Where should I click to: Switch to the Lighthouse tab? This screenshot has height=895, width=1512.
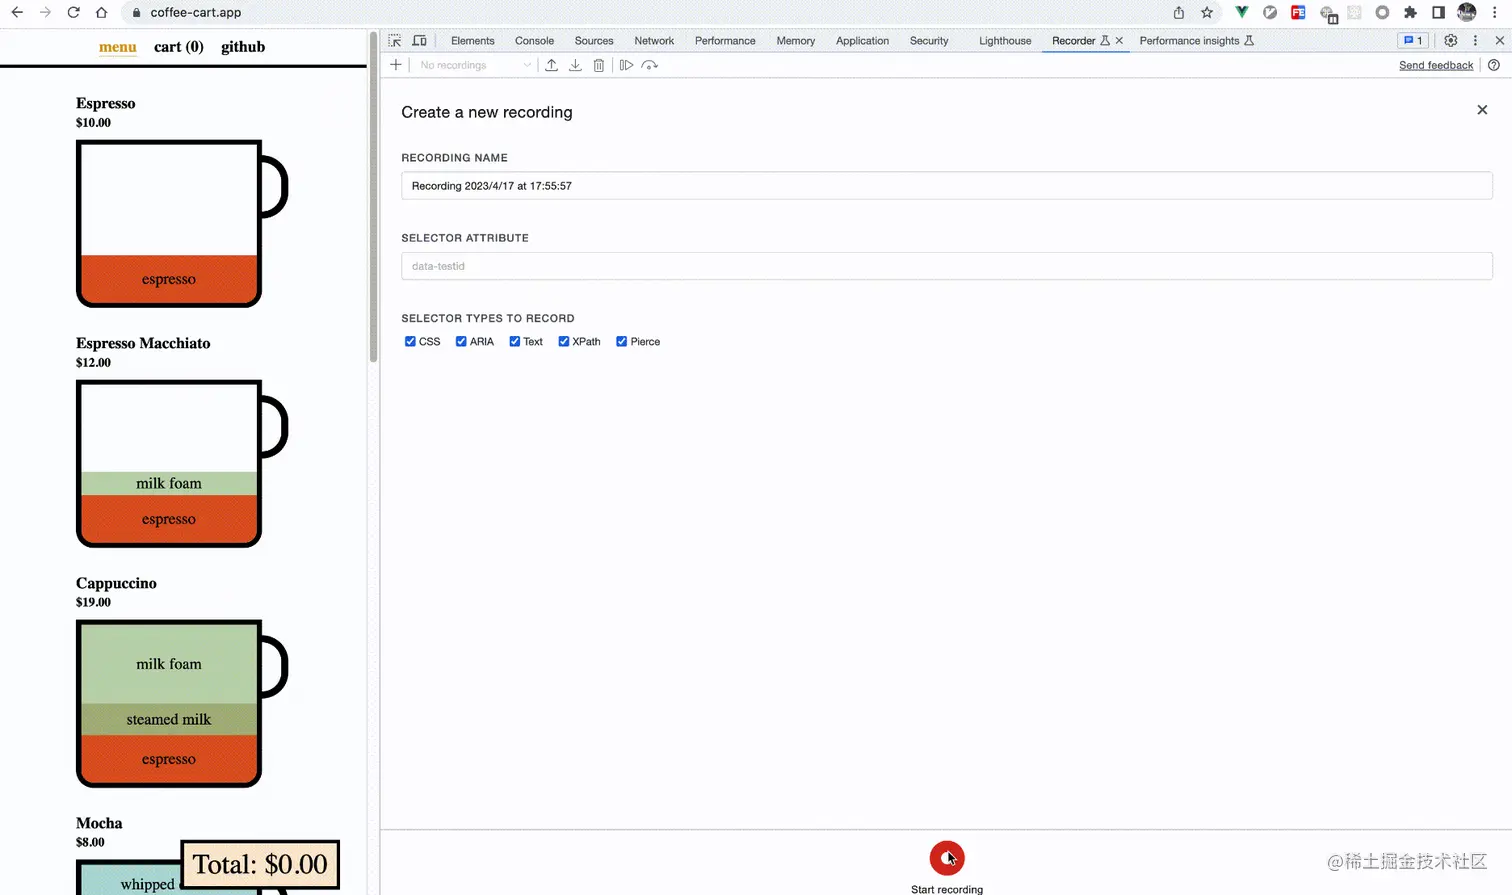click(x=1005, y=41)
